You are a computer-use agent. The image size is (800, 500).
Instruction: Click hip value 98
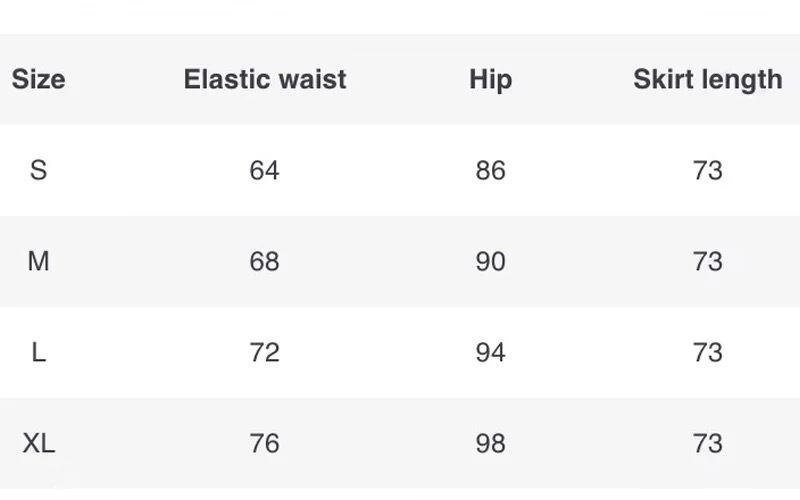point(490,443)
